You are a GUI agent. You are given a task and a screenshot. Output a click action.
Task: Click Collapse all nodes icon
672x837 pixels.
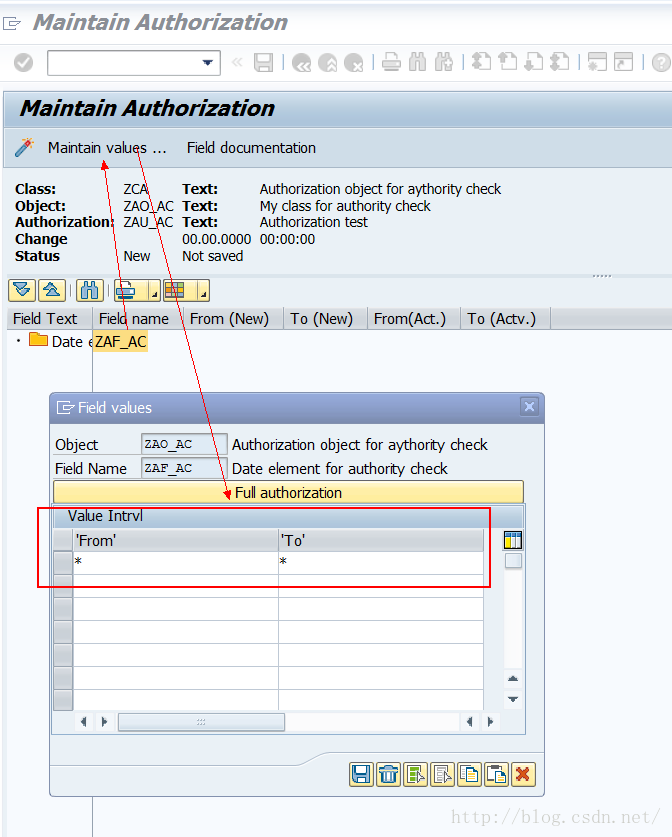[x=52, y=290]
